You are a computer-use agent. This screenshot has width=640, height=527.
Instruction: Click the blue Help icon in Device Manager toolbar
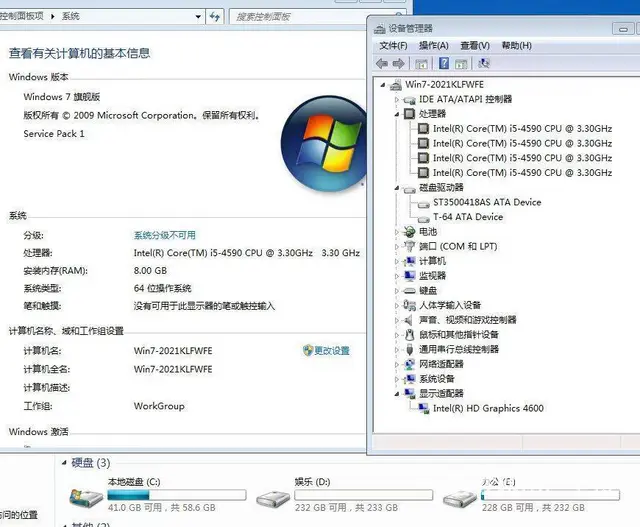[x=444, y=63]
